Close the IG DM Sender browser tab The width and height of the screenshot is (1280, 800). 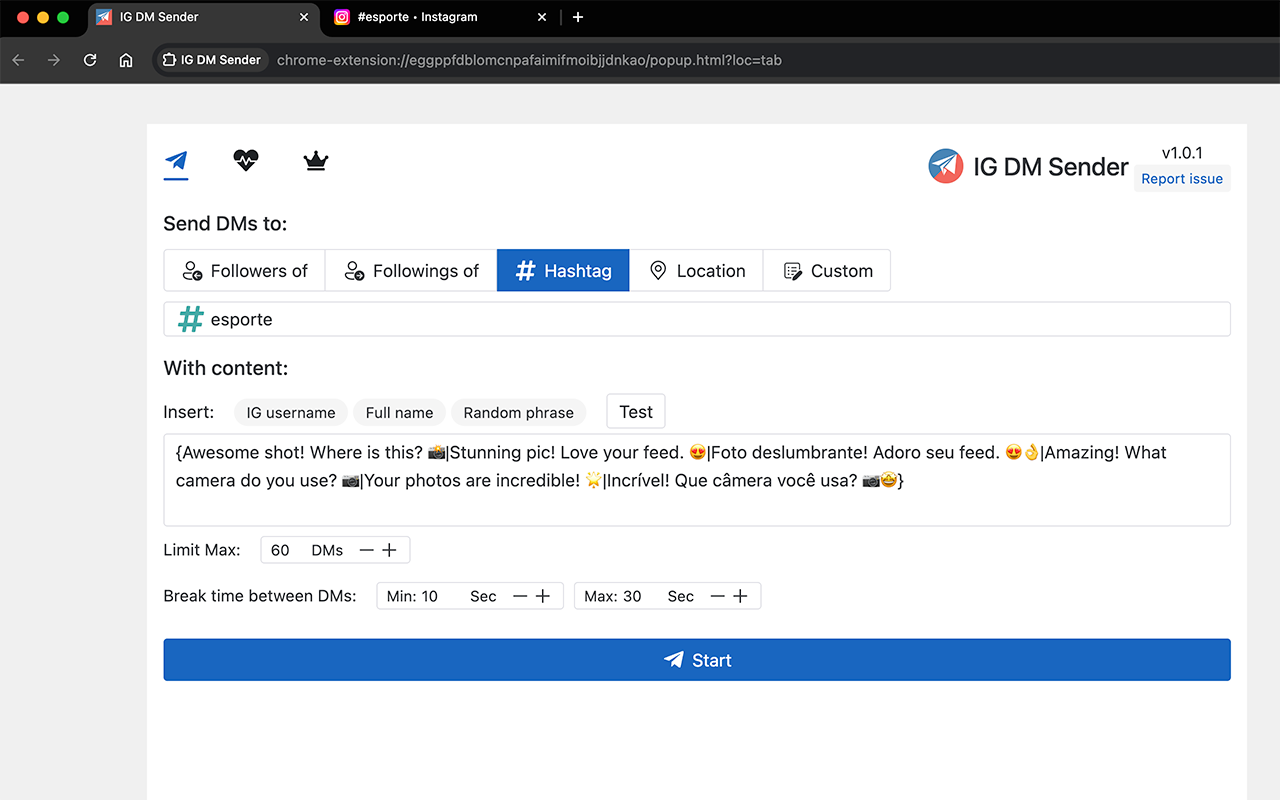(304, 17)
